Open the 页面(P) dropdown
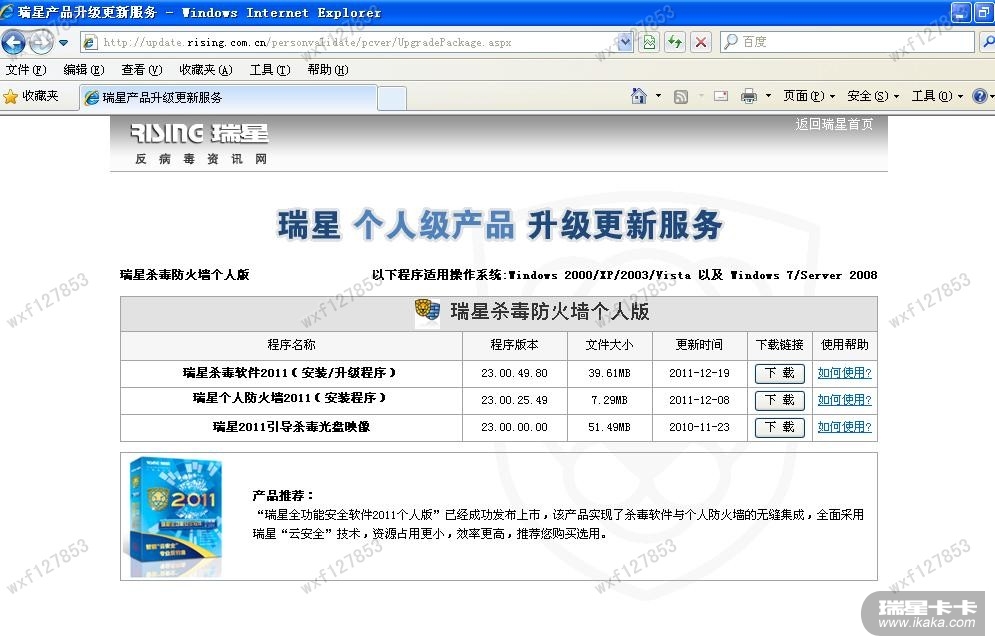Screen dimensions: 995x643 (x=809, y=96)
